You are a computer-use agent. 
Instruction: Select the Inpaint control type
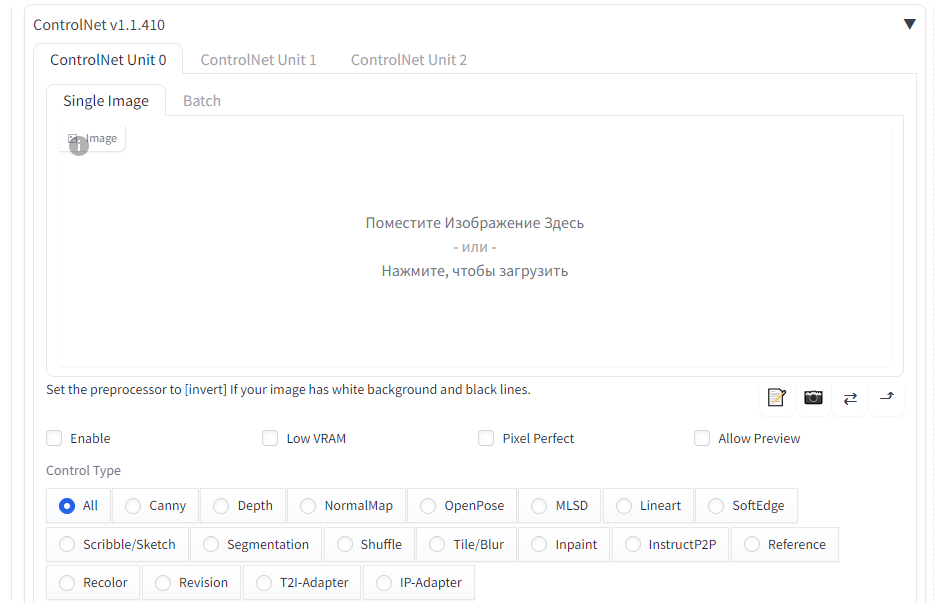539,545
